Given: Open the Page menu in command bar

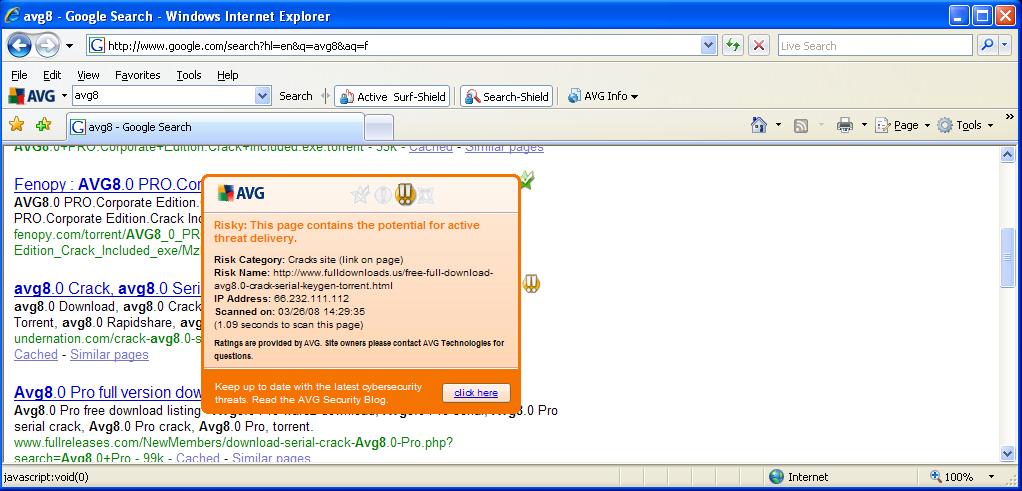Looking at the screenshot, I should pyautogui.click(x=902, y=125).
